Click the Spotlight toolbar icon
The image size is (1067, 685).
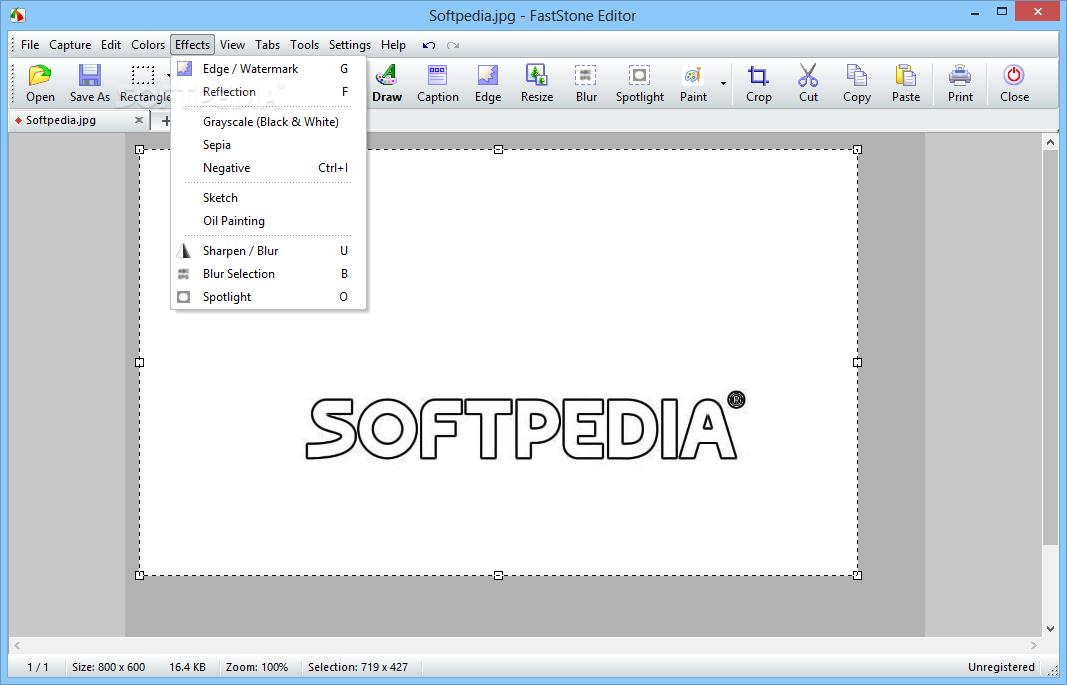pos(640,83)
